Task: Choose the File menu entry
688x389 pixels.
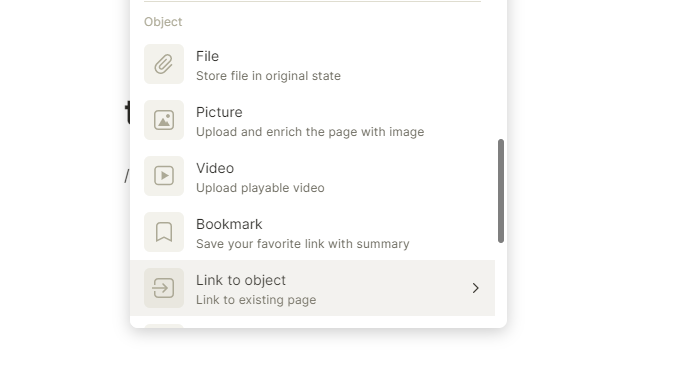Action: point(312,64)
